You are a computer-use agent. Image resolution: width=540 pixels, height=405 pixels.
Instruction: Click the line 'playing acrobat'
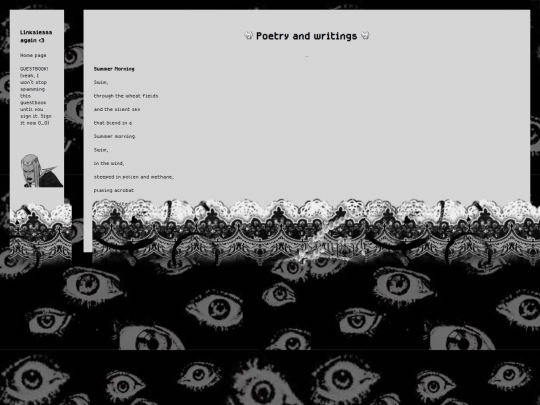coord(114,190)
